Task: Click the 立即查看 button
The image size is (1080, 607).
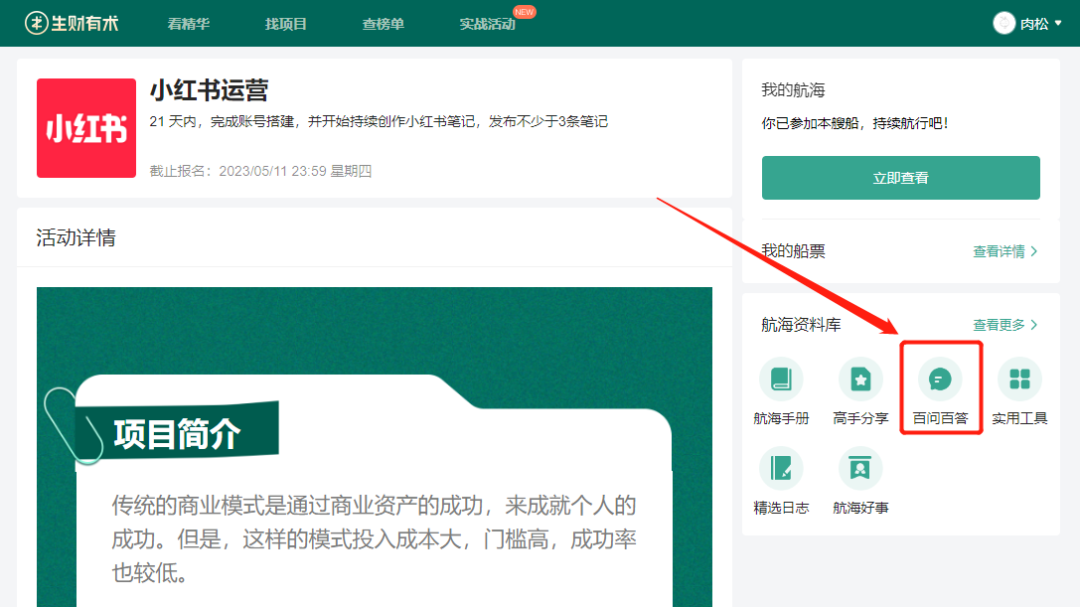Action: (900, 178)
